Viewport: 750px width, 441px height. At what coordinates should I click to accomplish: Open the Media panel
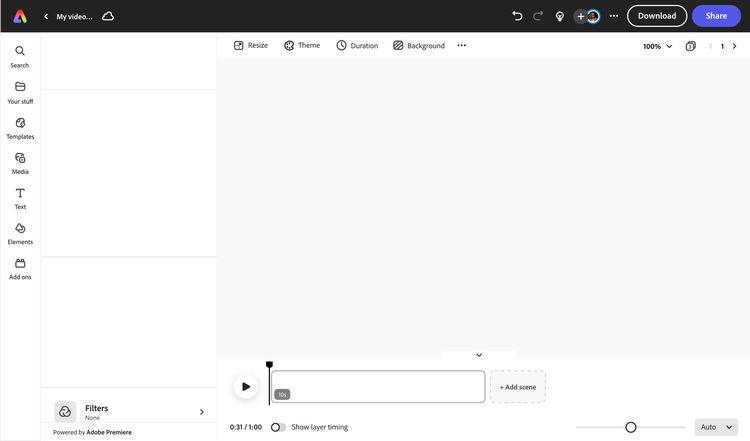tap(20, 162)
